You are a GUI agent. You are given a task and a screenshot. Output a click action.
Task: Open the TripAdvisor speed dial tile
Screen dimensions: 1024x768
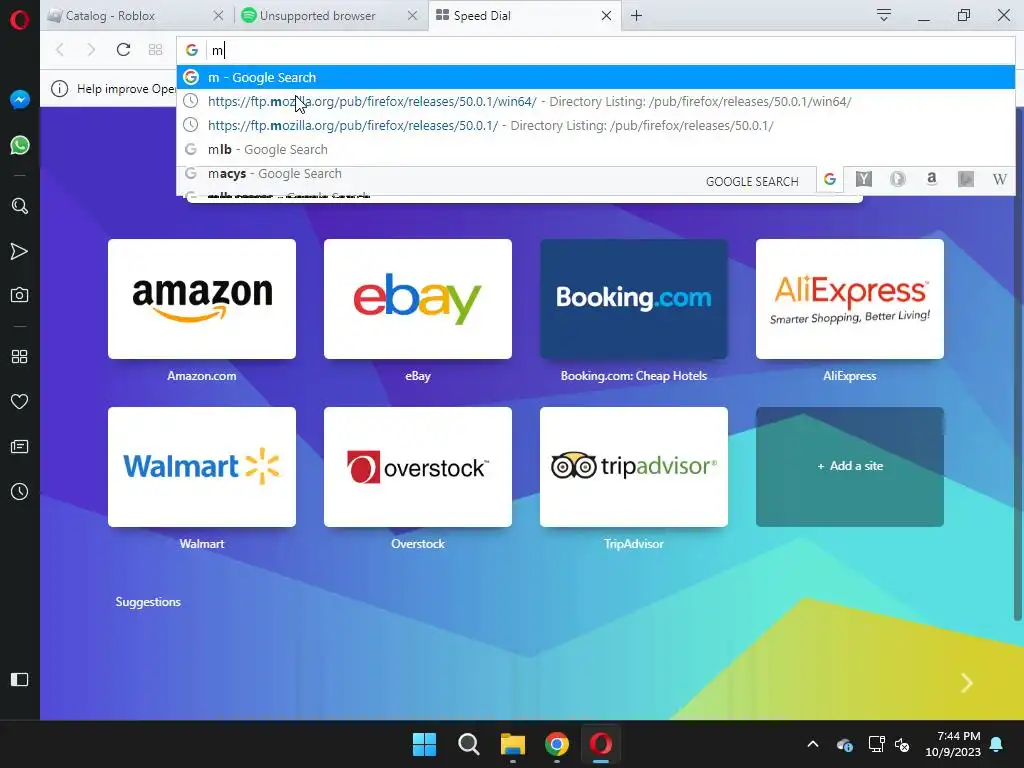[634, 467]
